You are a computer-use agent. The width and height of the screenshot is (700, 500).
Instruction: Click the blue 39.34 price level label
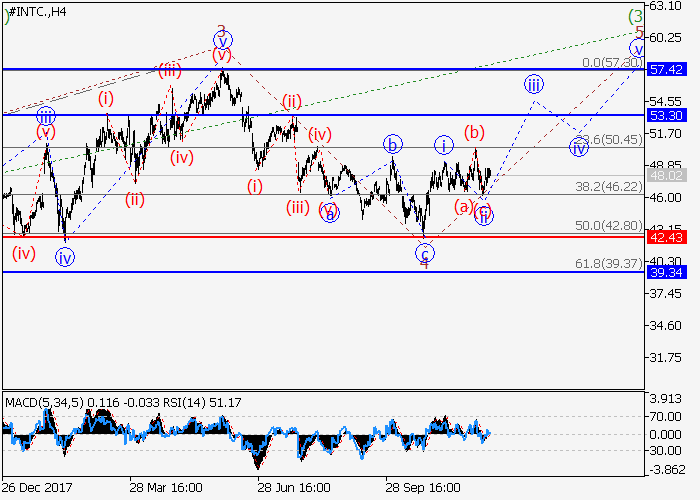click(664, 271)
